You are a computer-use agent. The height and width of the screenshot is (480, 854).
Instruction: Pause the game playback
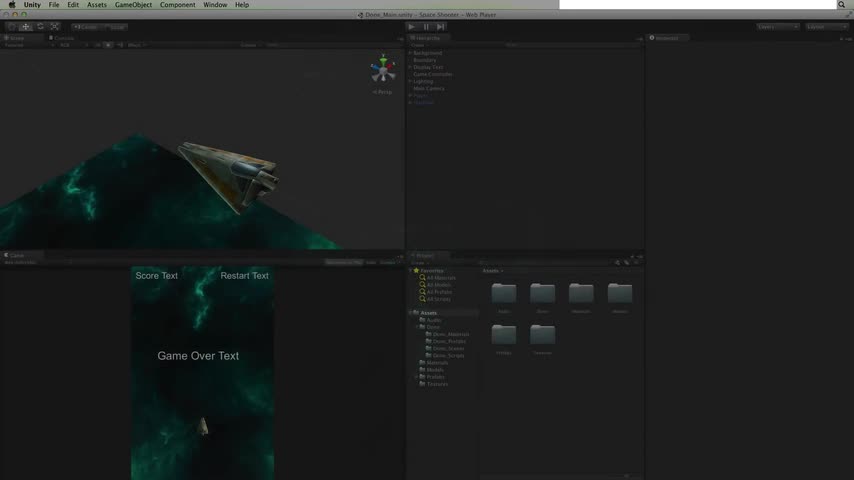point(426,27)
